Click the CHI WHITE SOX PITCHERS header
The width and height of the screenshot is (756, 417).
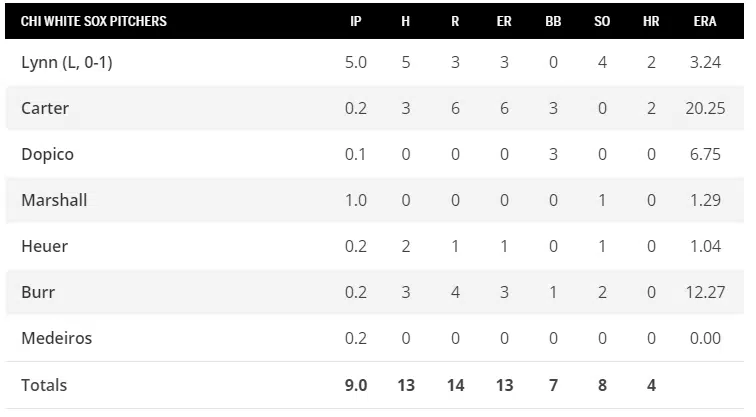point(94,21)
